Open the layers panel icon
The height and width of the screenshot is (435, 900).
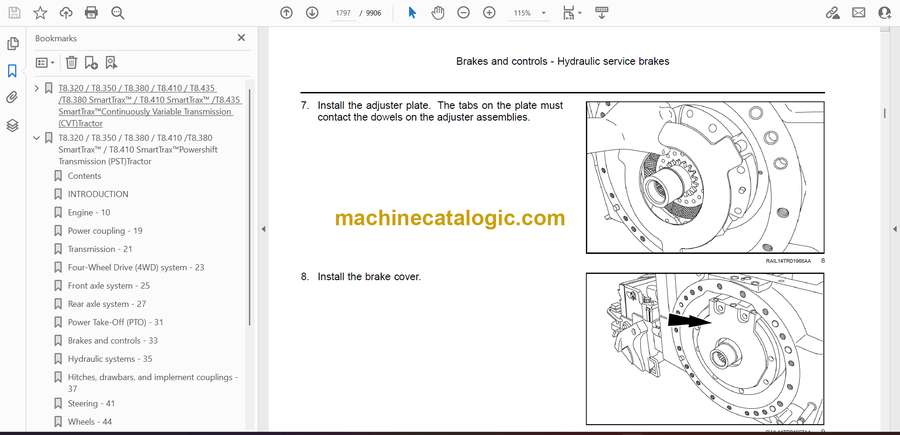[13, 125]
